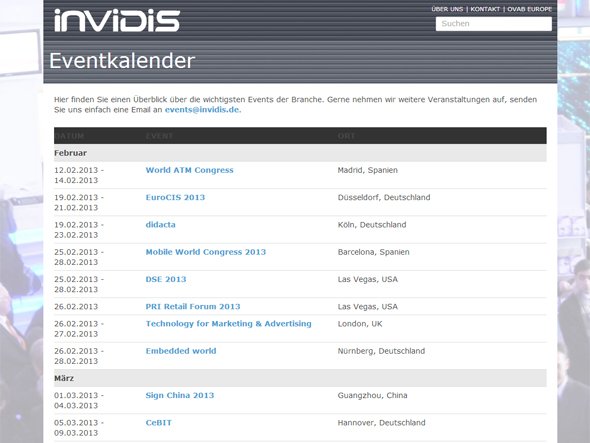Open Embedded world event link
590x443 pixels.
coord(181,351)
